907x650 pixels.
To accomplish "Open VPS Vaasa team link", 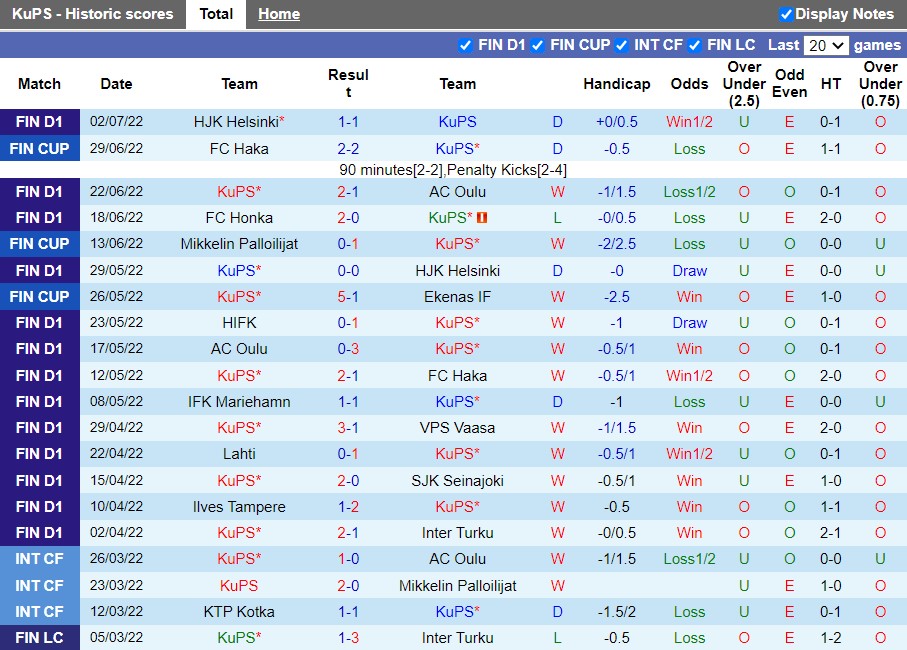I will click(457, 428).
